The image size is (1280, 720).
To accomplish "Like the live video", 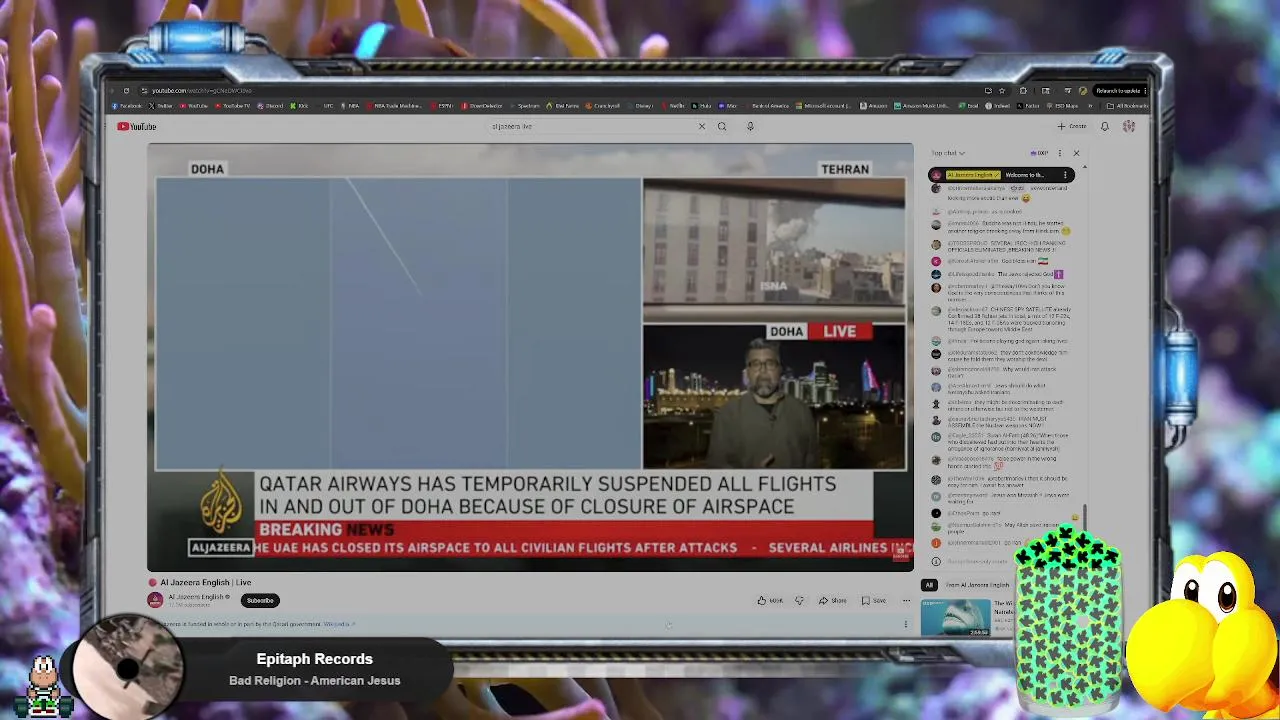I will [x=770, y=600].
